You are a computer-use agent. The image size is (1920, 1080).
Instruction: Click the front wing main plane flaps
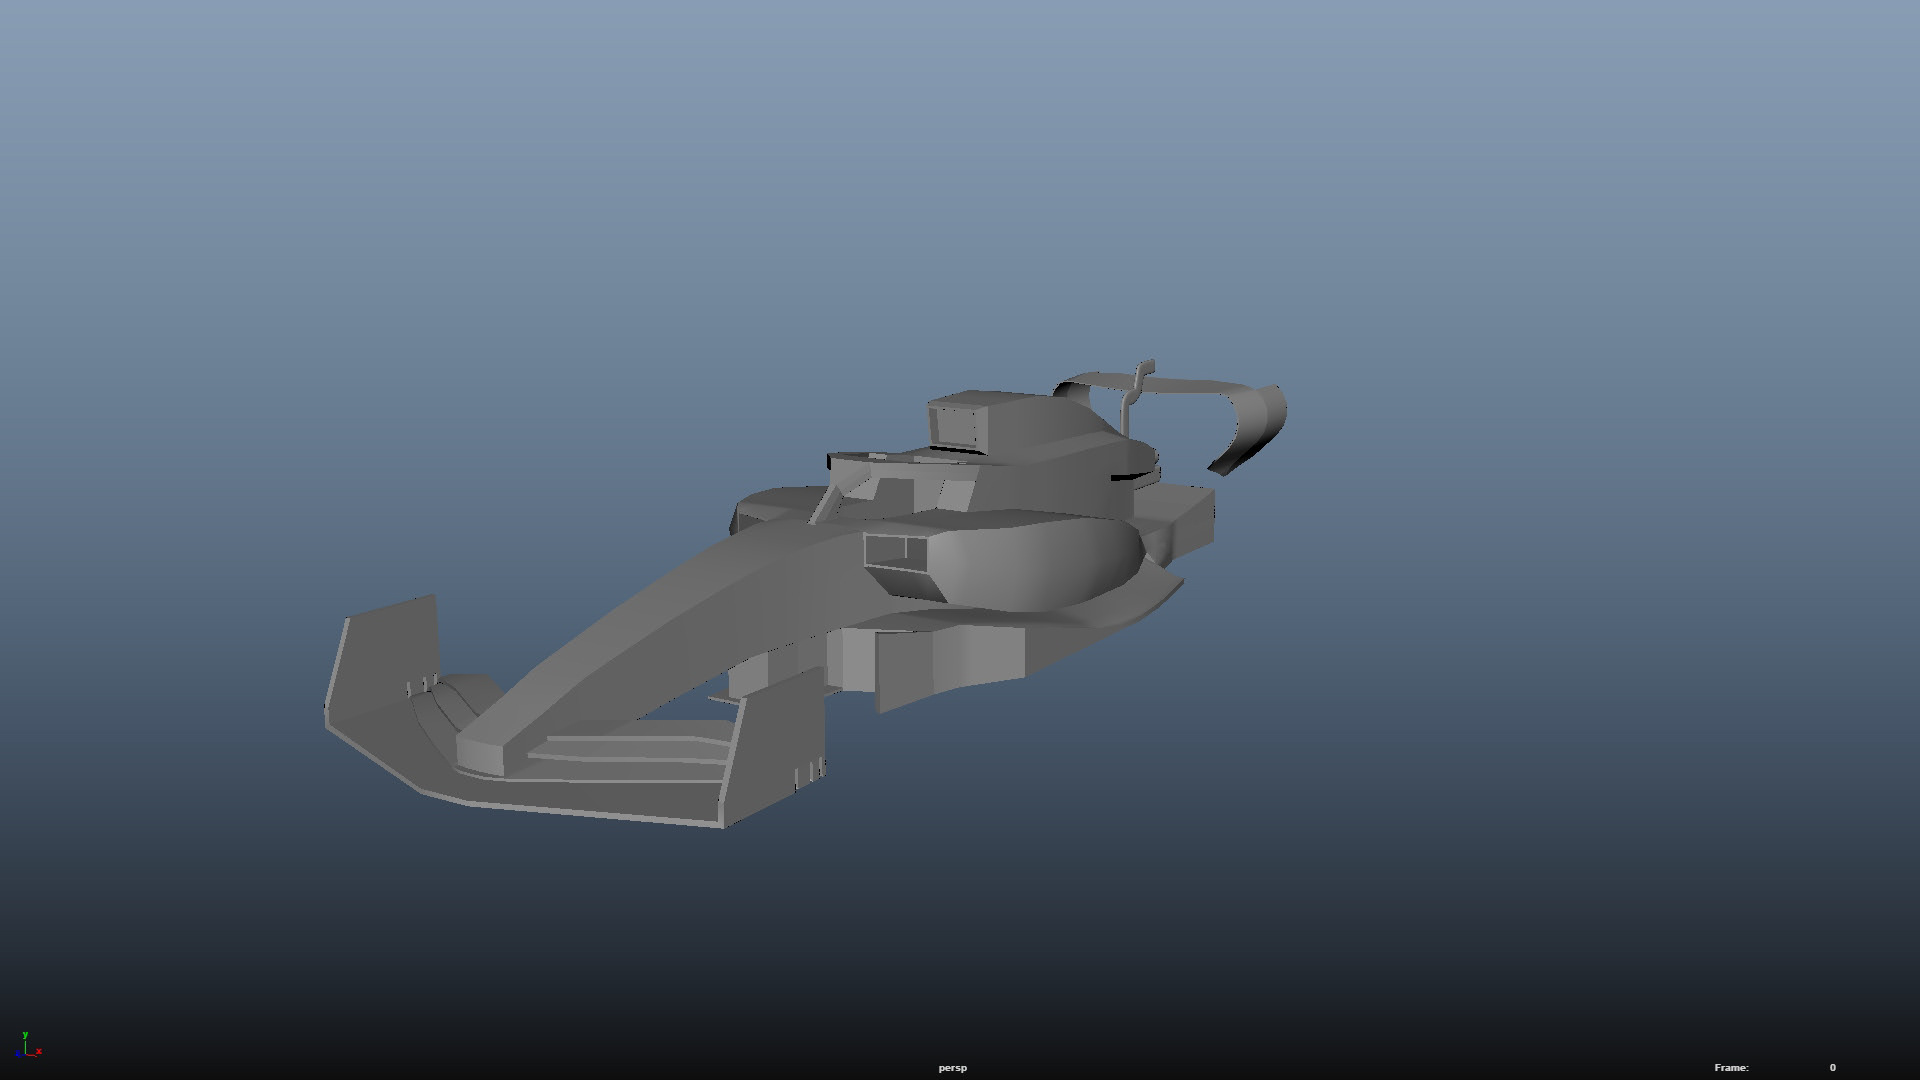coord(630,752)
